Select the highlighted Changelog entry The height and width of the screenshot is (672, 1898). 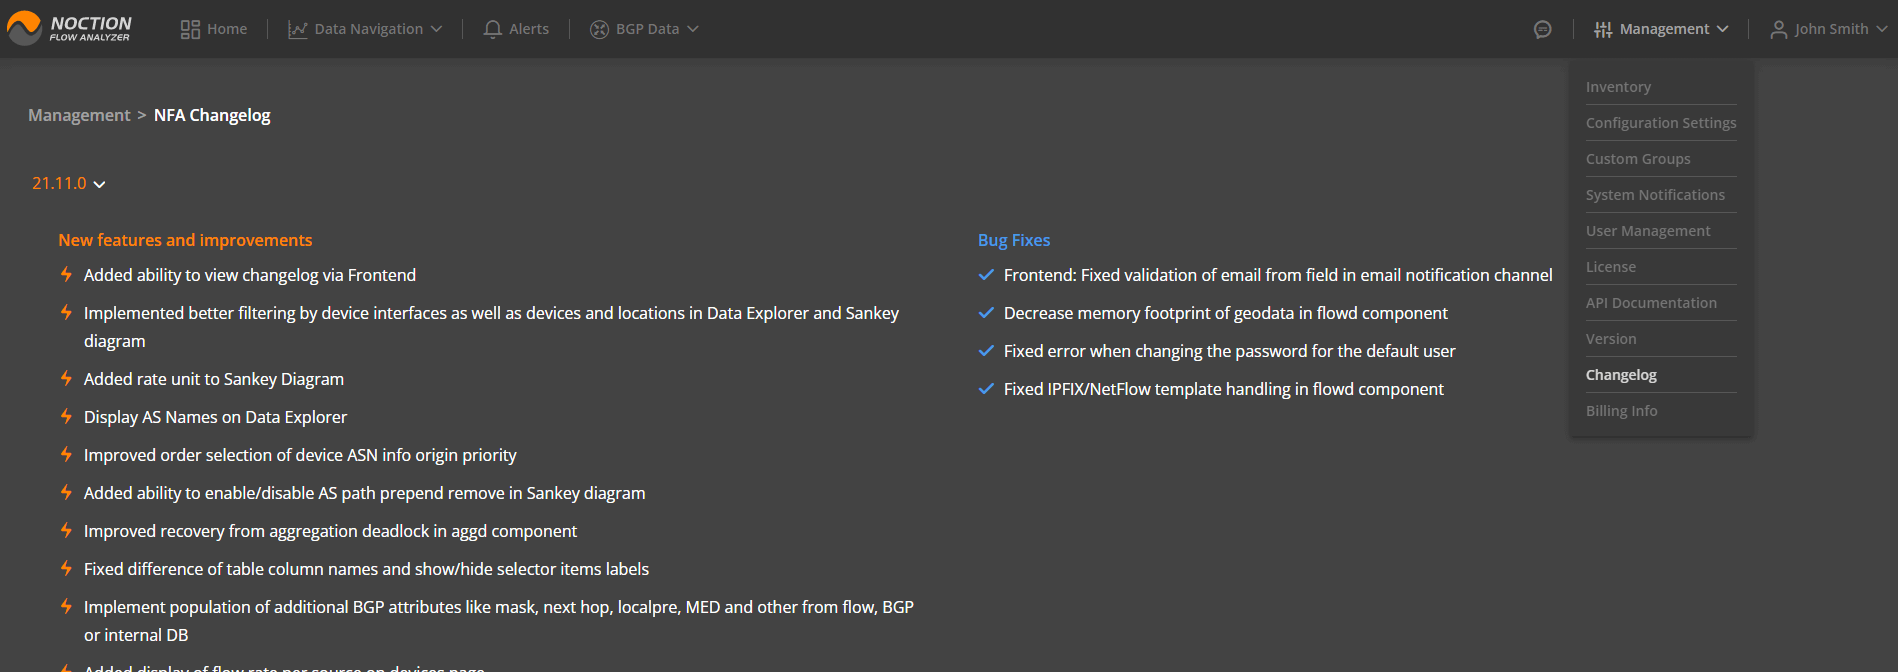click(x=1621, y=375)
